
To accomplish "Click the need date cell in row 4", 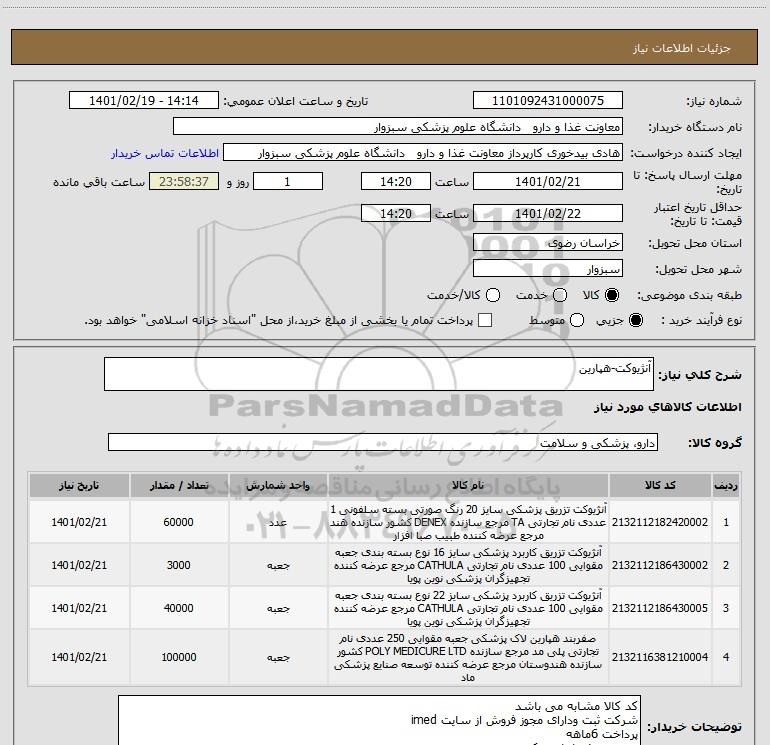I will (x=79, y=657).
